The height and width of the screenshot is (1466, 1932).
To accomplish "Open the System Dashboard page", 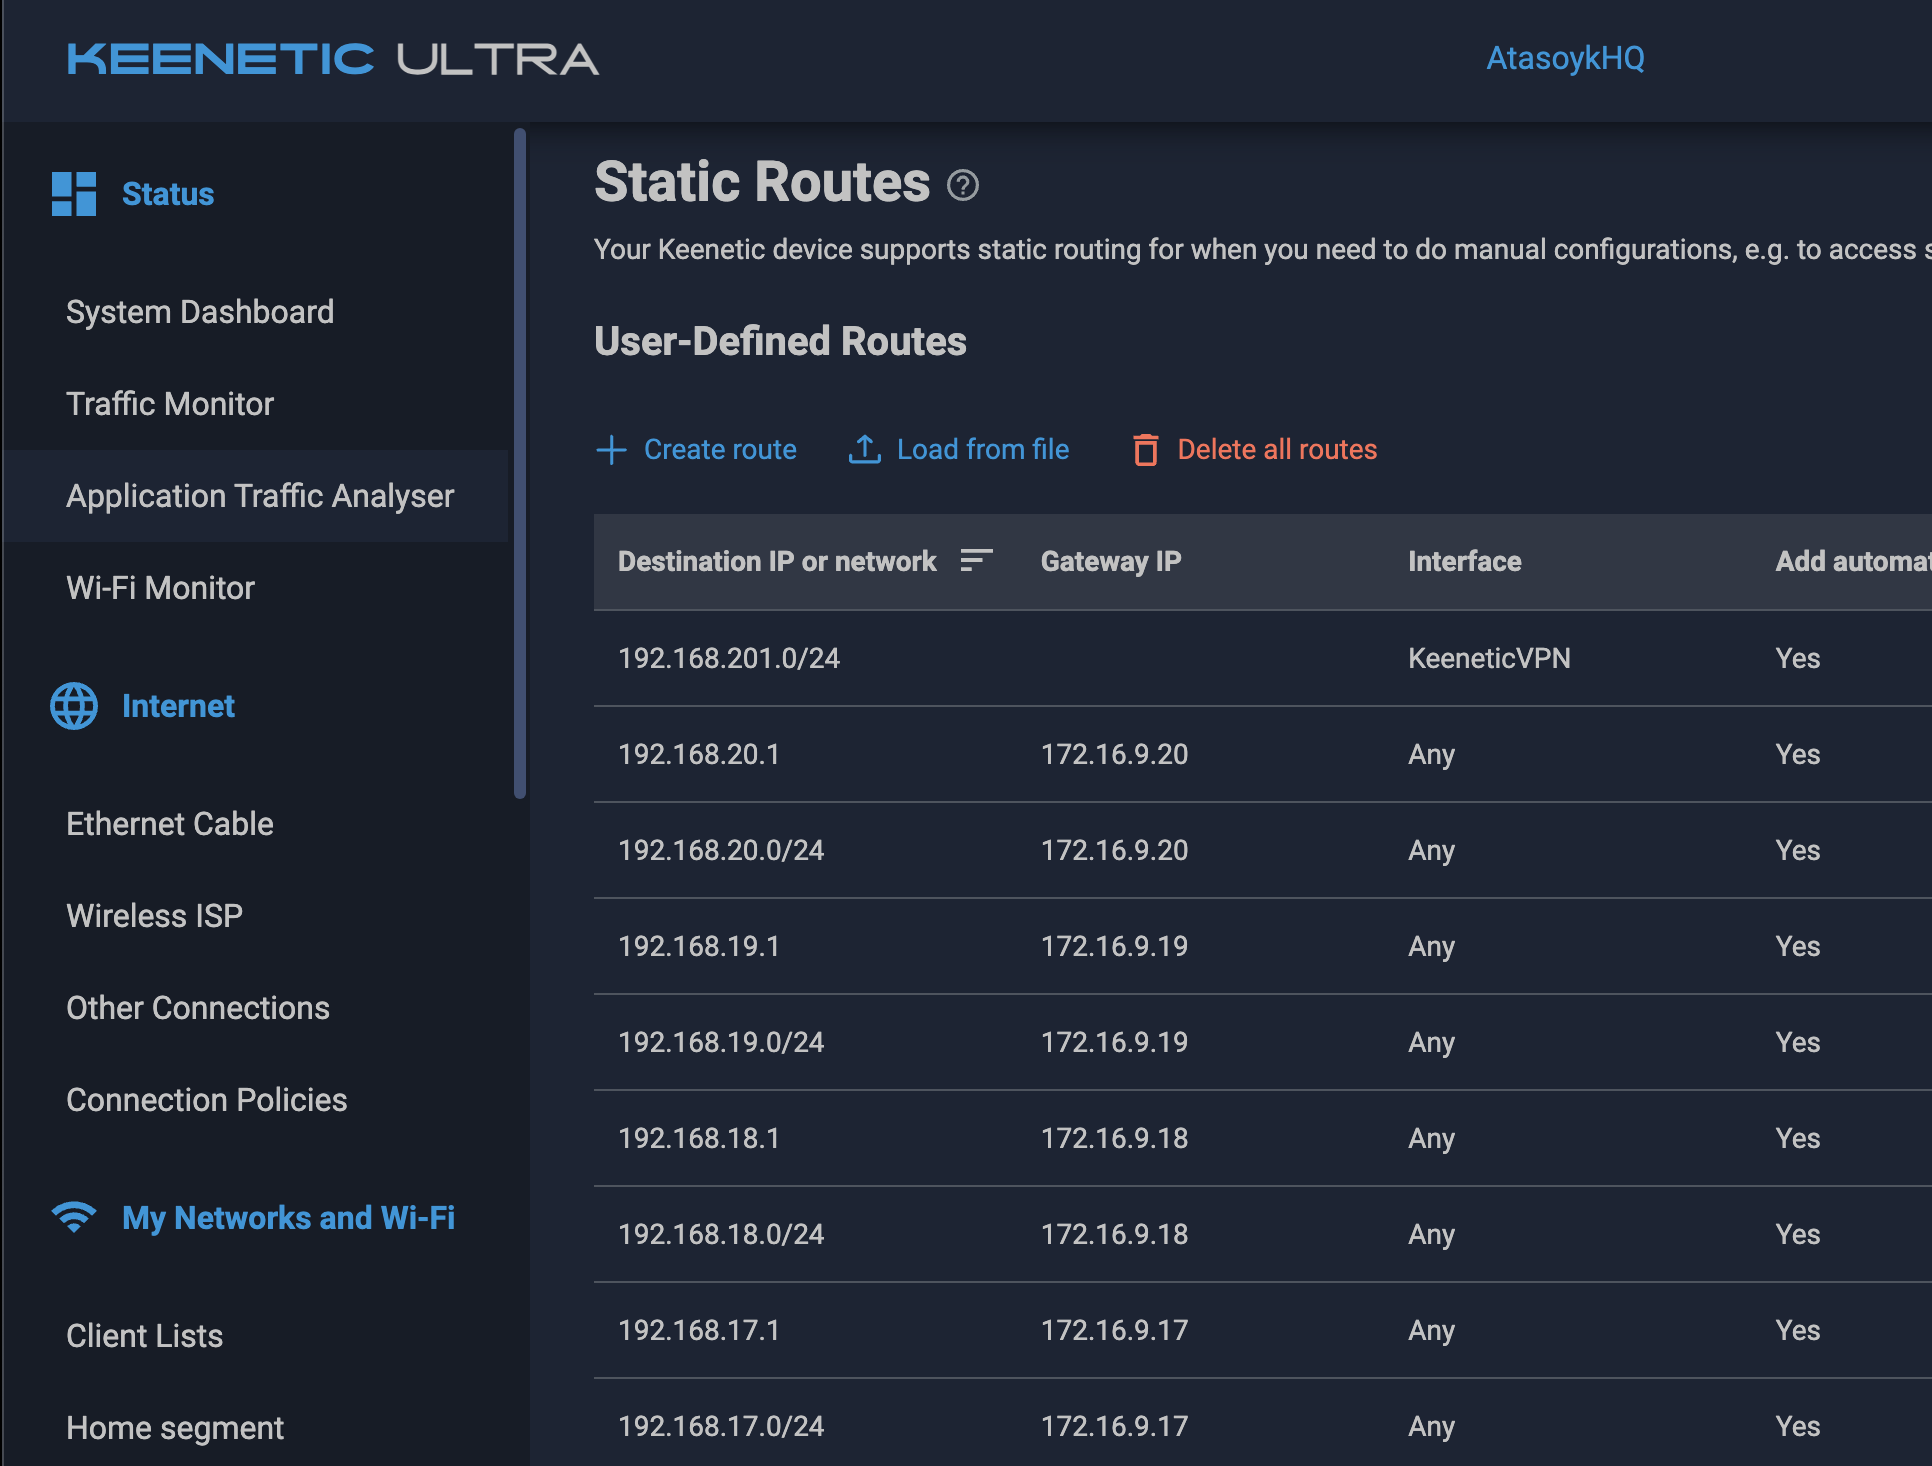I will tap(200, 312).
